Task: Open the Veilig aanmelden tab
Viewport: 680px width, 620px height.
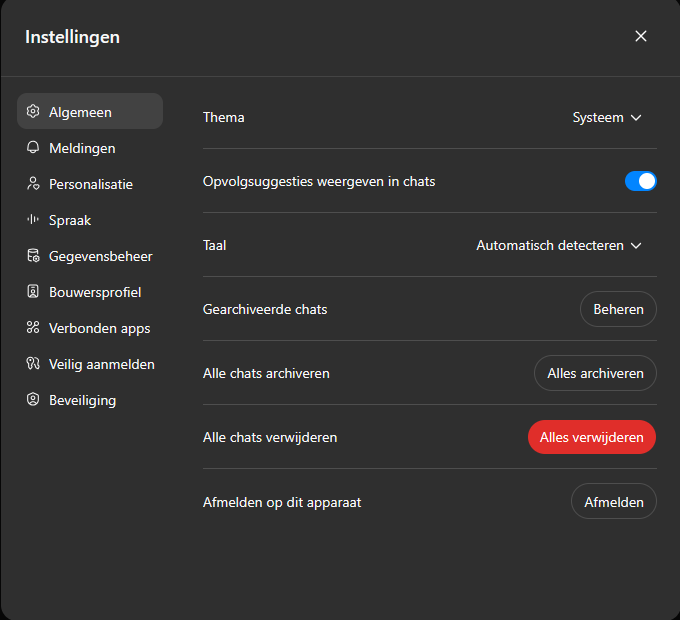Action: pyautogui.click(x=90, y=364)
